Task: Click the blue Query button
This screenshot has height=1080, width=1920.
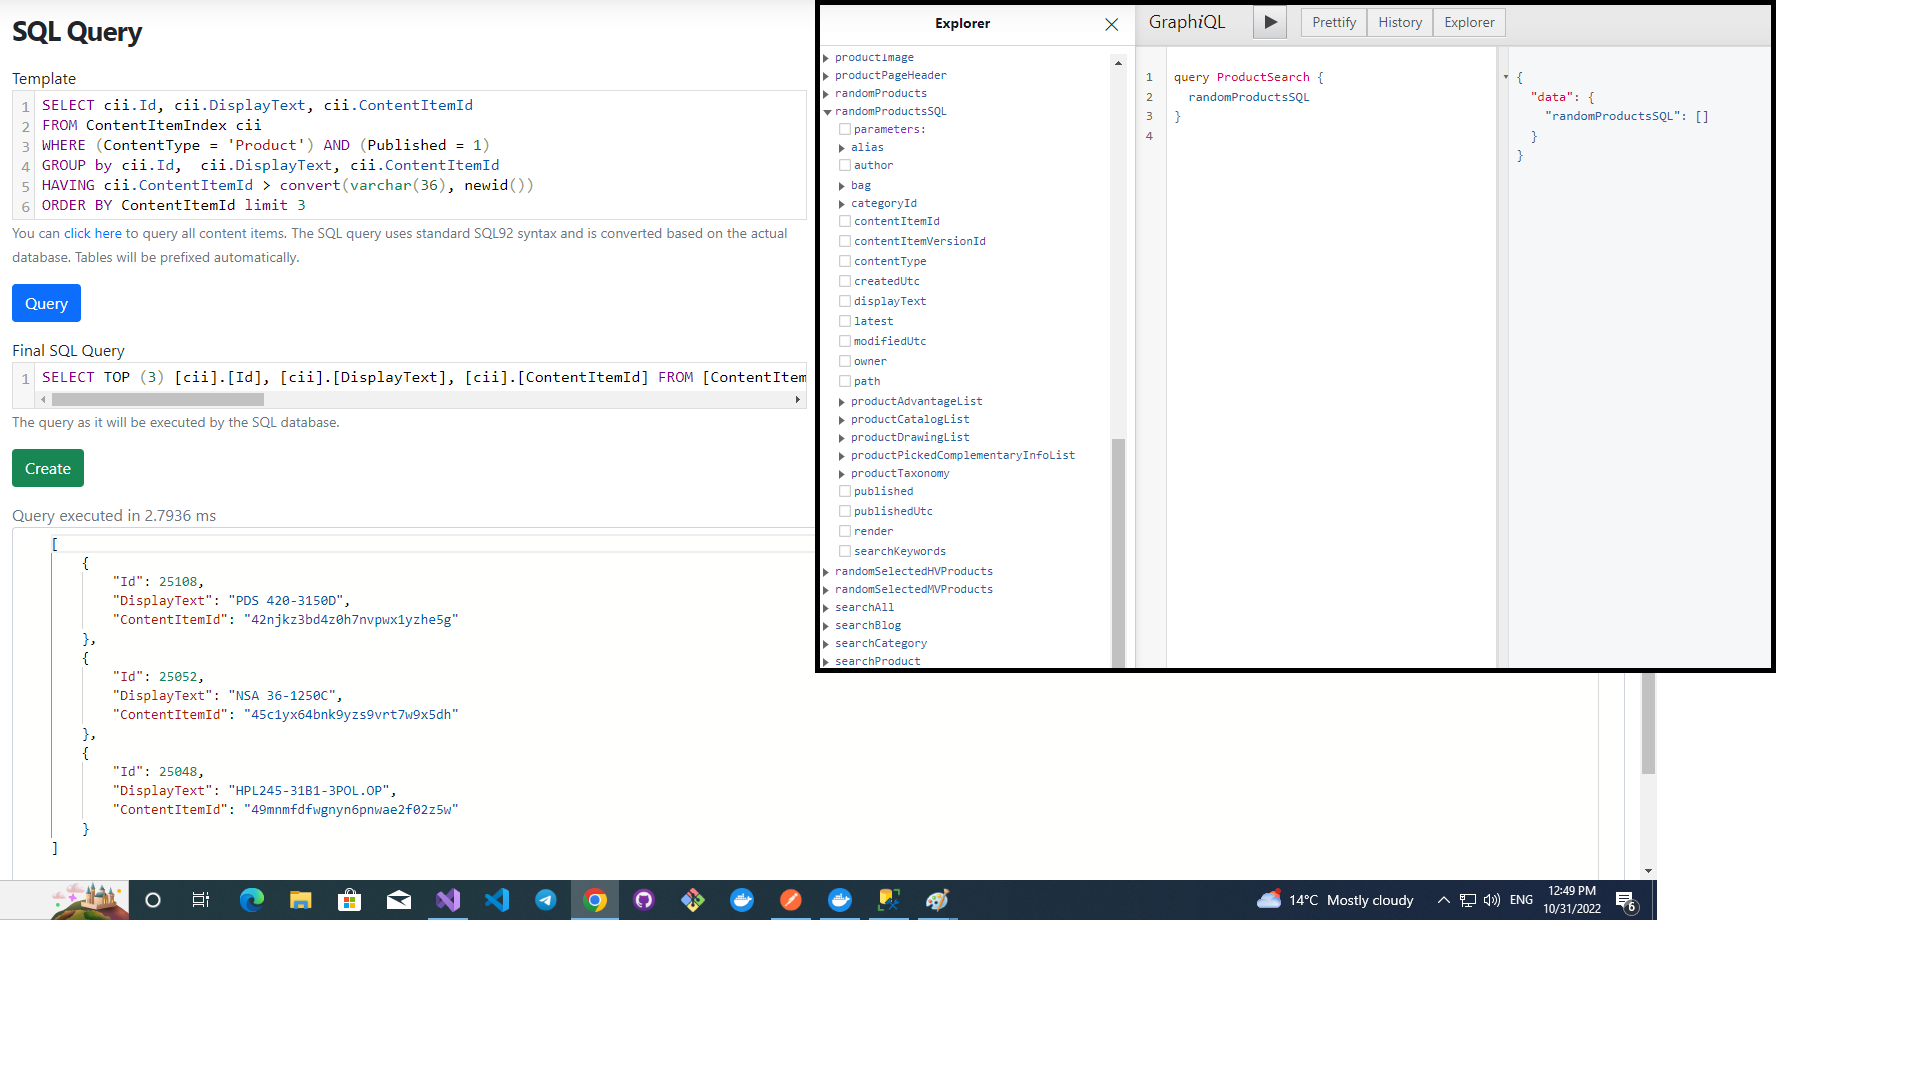Action: tap(46, 303)
